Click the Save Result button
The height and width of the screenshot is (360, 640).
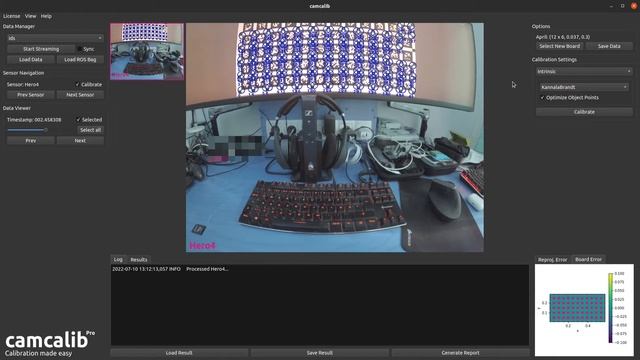click(320, 353)
